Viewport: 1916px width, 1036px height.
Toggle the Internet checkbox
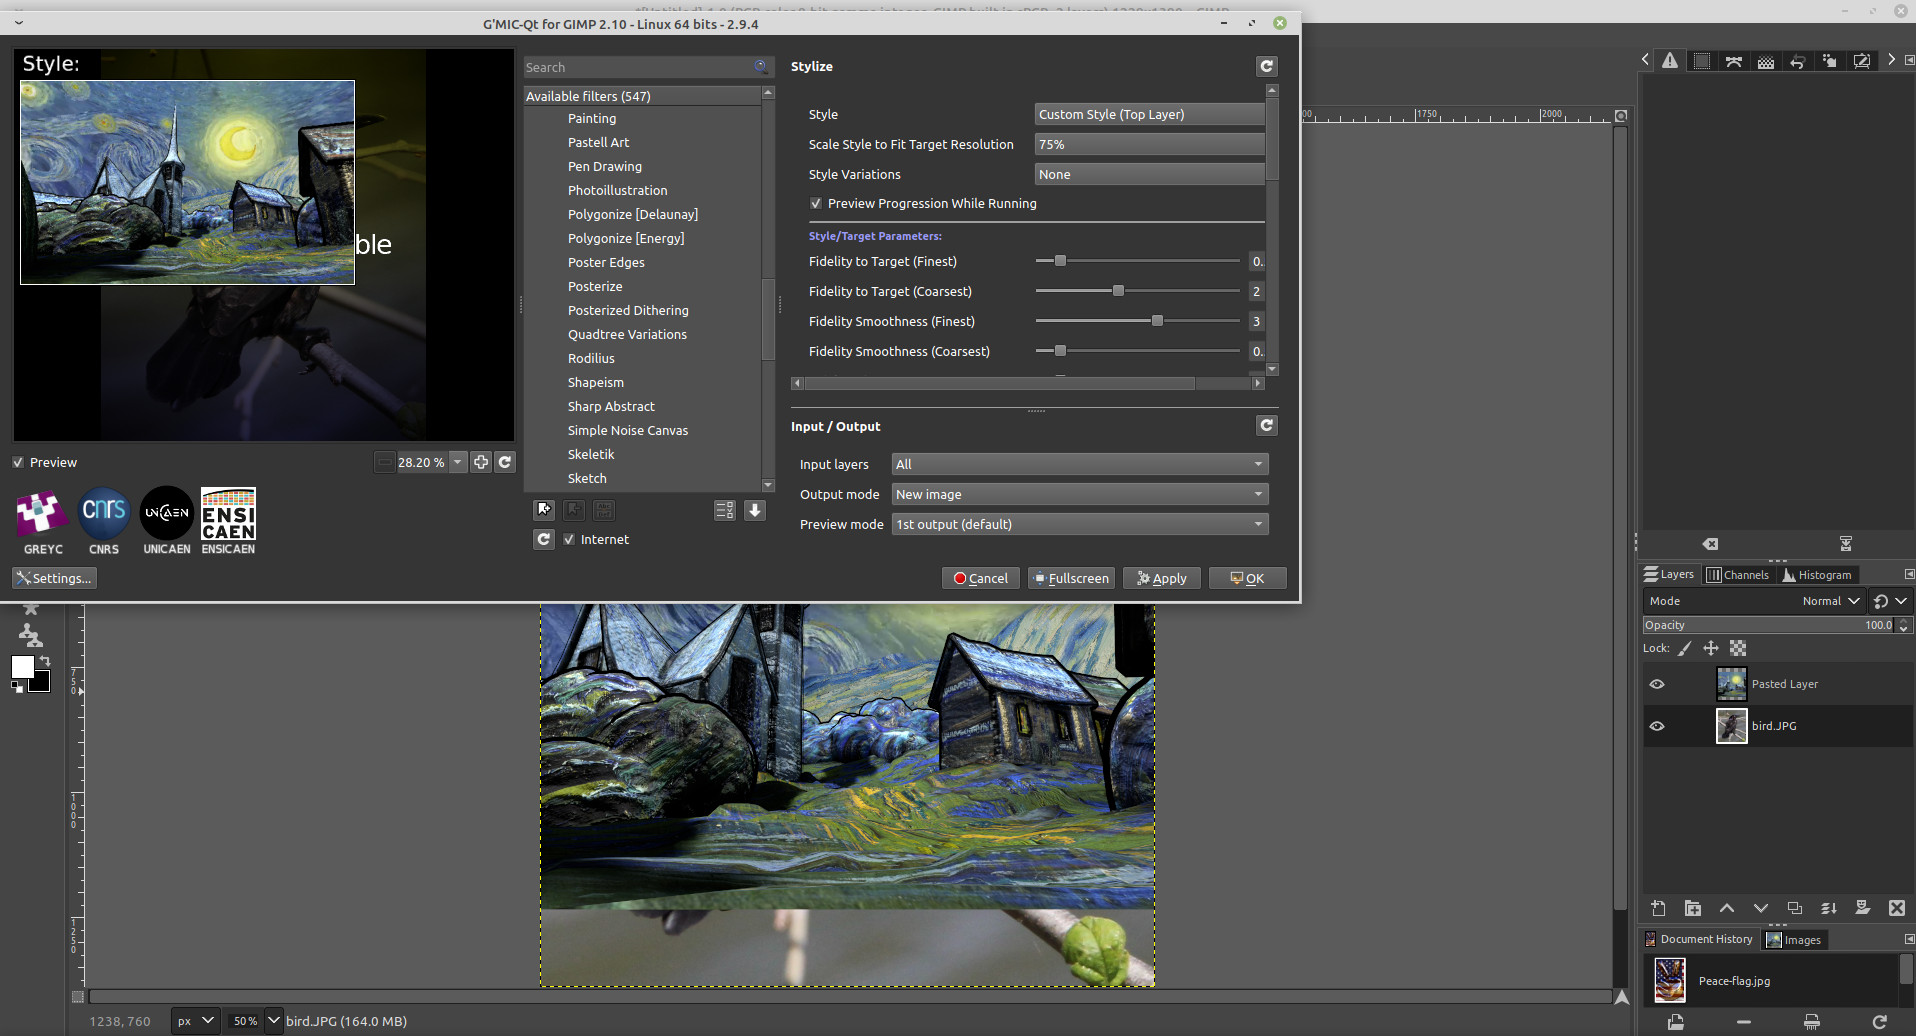click(569, 539)
